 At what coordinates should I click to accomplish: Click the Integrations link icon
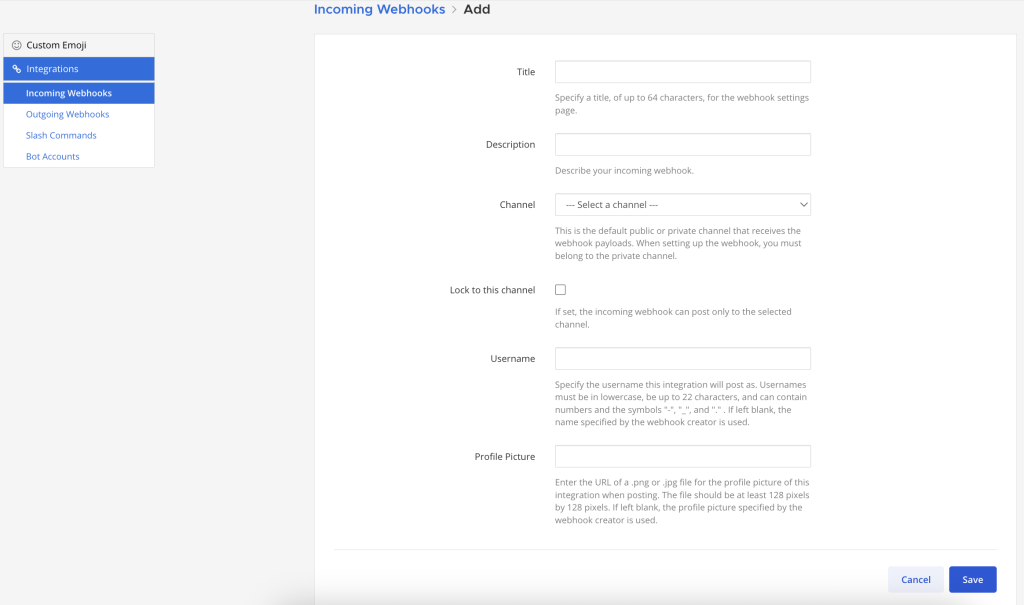17,69
